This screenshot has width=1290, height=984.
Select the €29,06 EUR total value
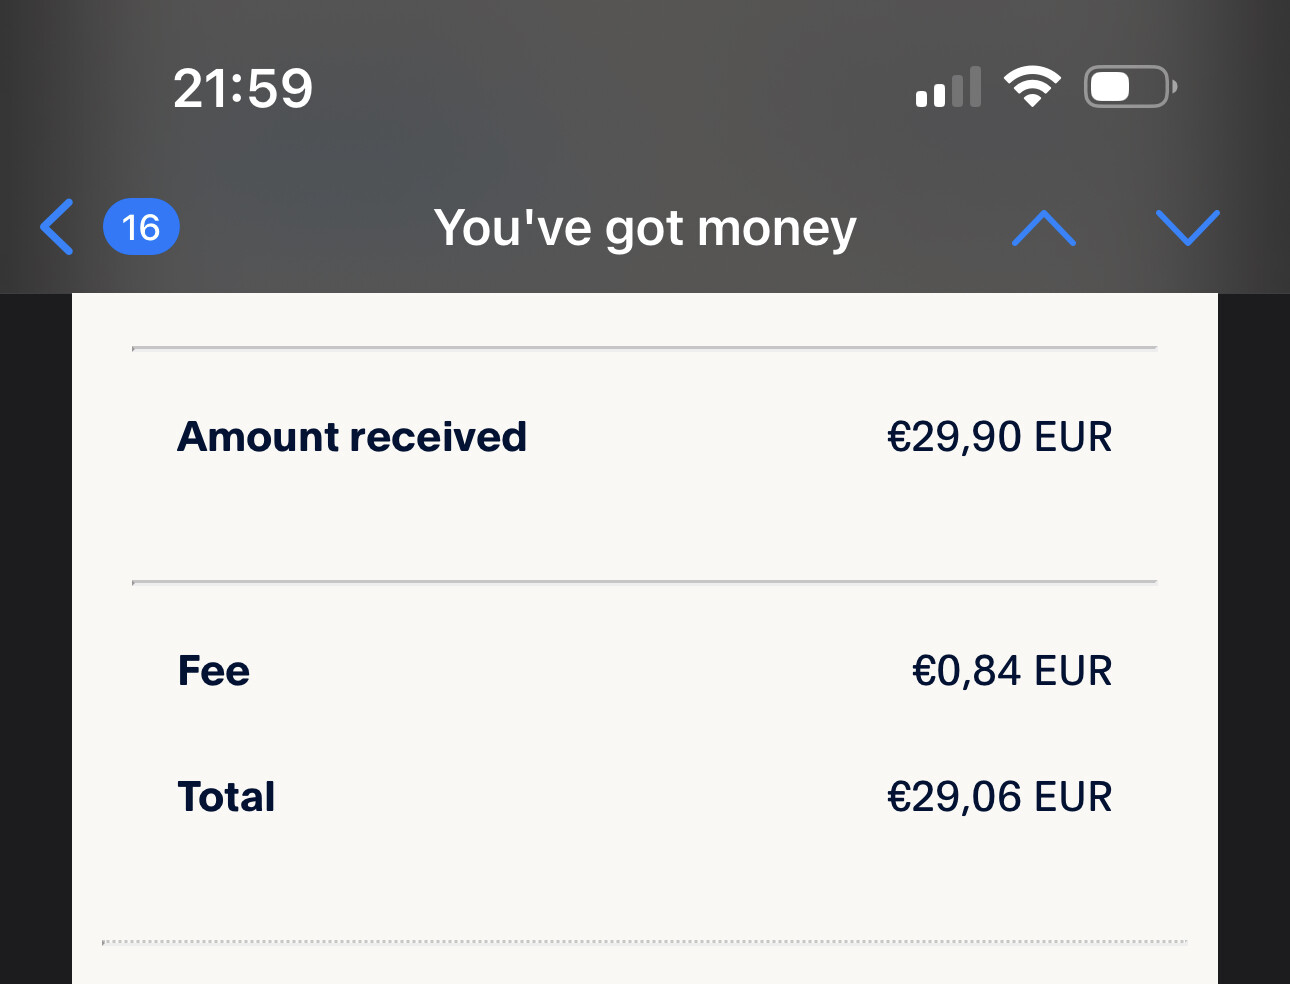pyautogui.click(x=999, y=797)
